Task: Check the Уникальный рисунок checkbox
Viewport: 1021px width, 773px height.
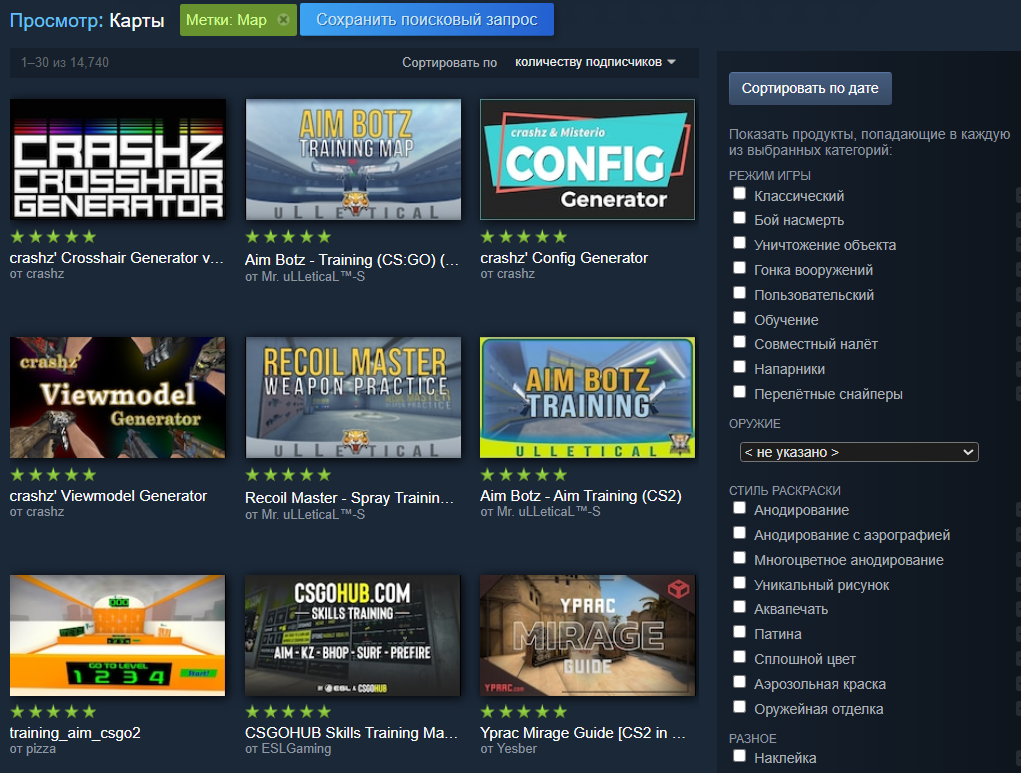Action: pyautogui.click(x=739, y=582)
